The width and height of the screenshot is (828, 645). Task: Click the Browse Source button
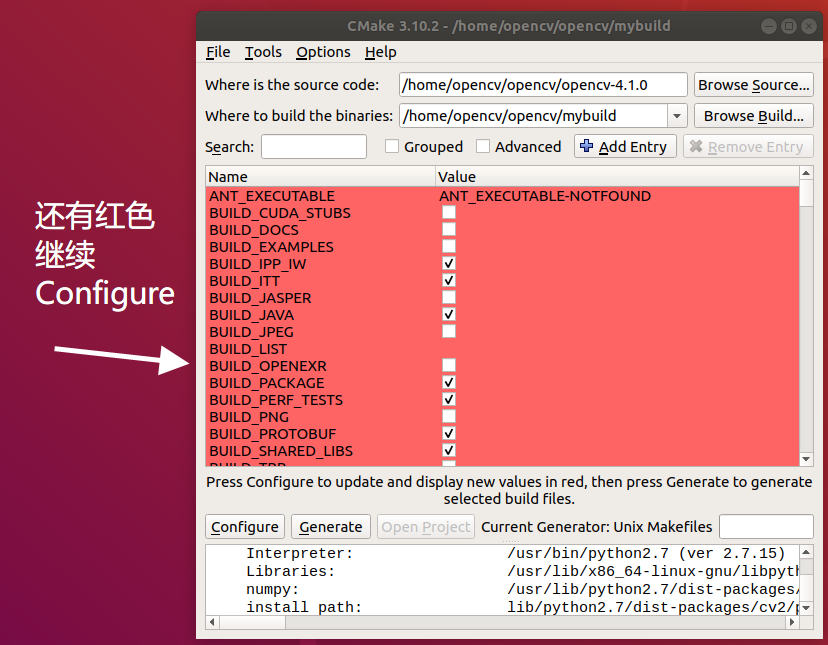[754, 85]
